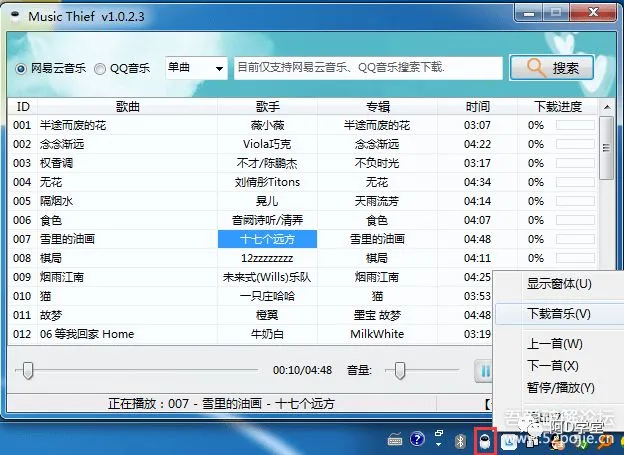
Task: Choose 上一首(W) from the tray menu
Action: click(x=555, y=344)
